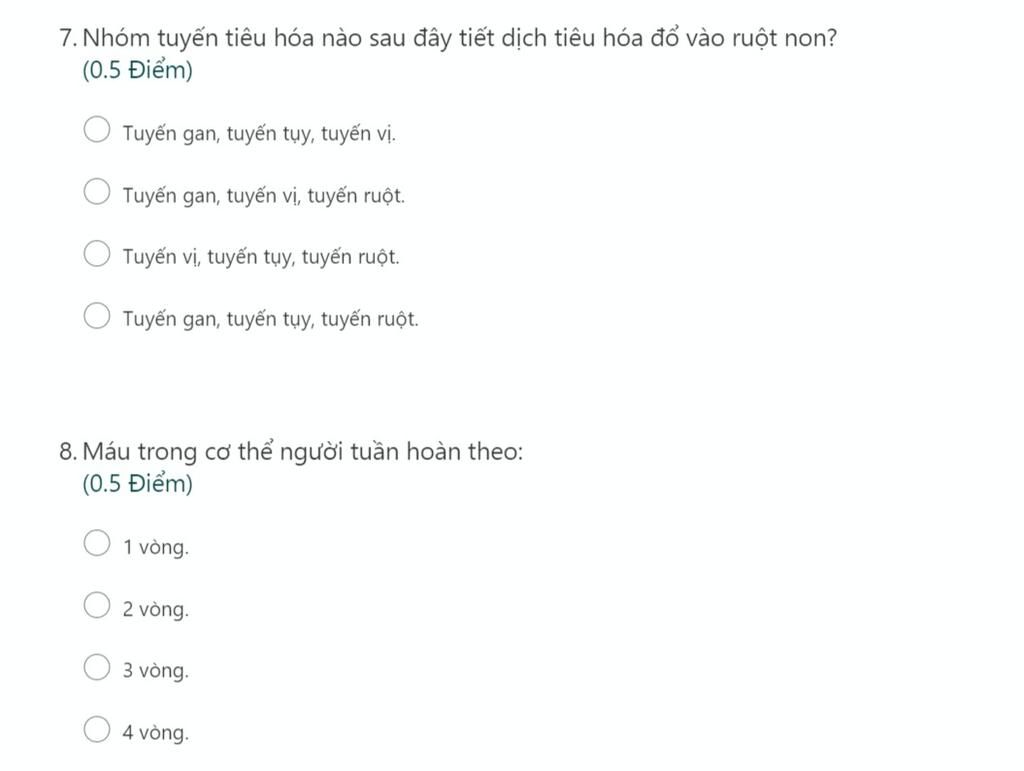1024x771 pixels.
Task: Select radio button for 'Tuyến gan, tuyến tụy, tuyến vị'
Action: (97, 129)
